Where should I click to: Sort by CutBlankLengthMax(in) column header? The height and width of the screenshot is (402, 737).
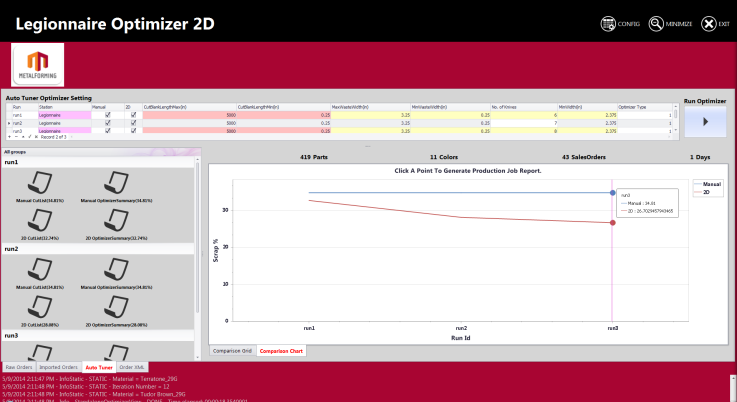pyautogui.click(x=189, y=107)
